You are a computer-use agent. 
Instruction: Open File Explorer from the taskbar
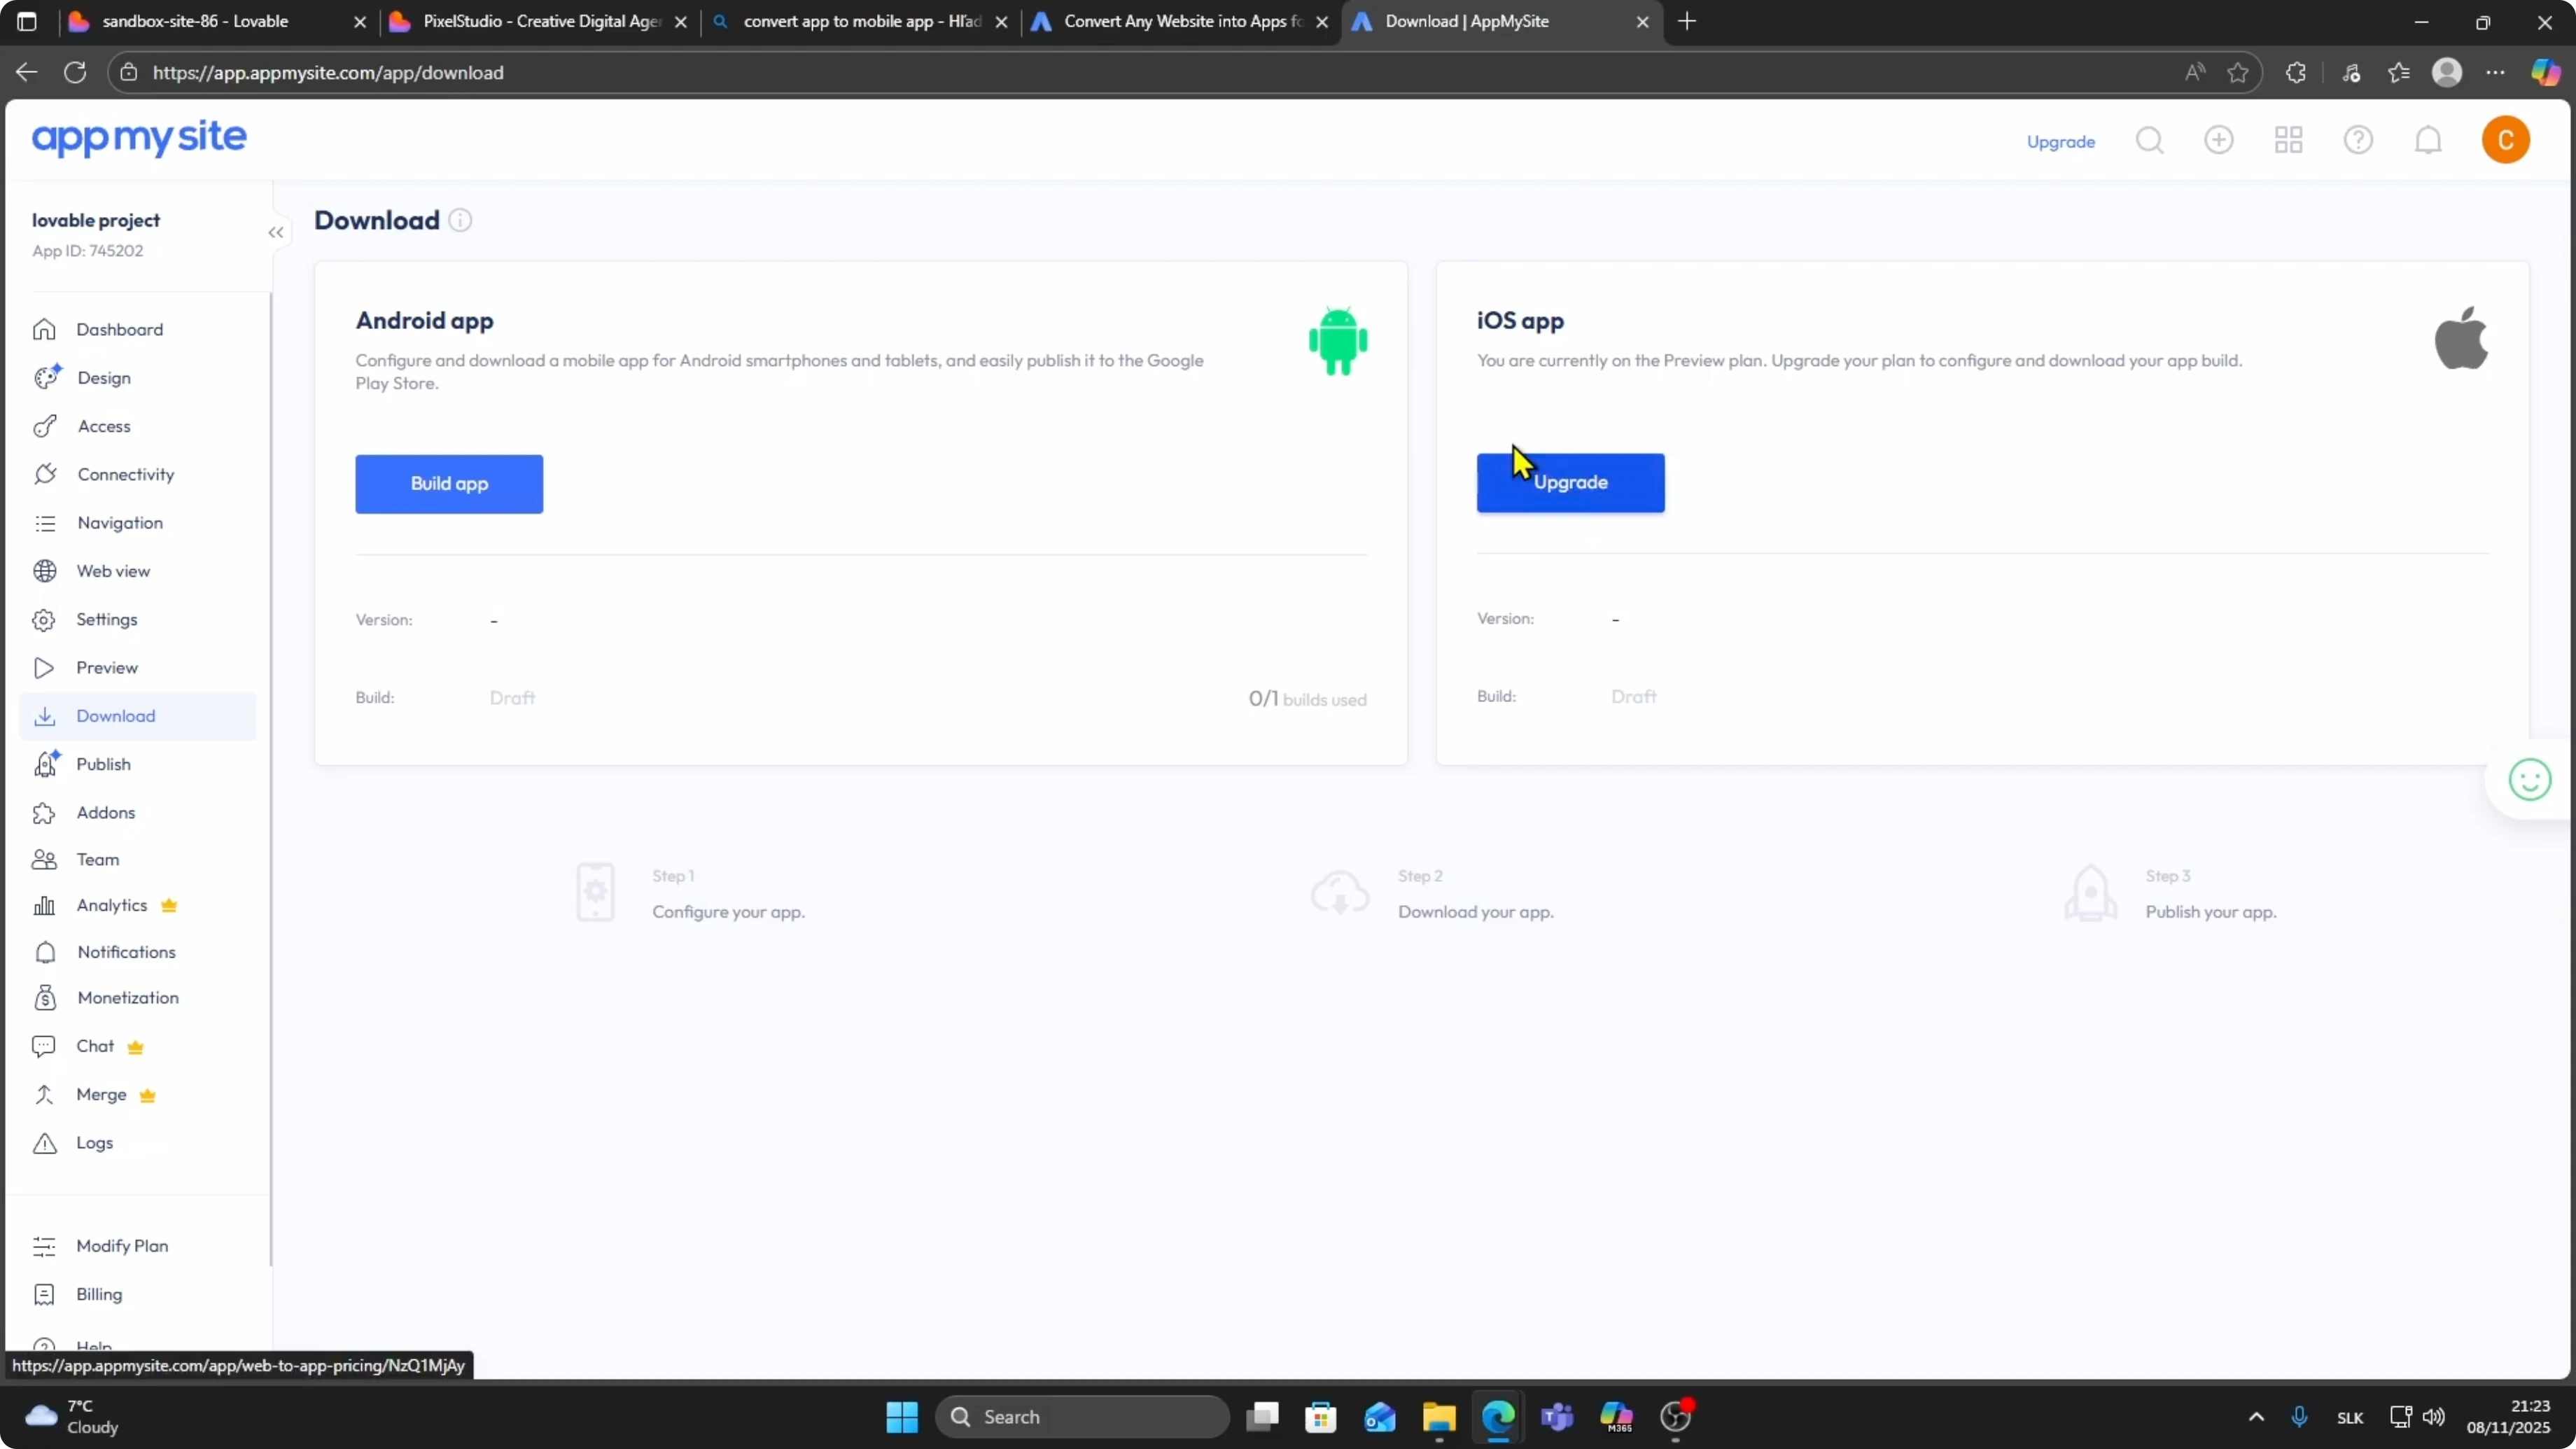pyautogui.click(x=1439, y=1417)
